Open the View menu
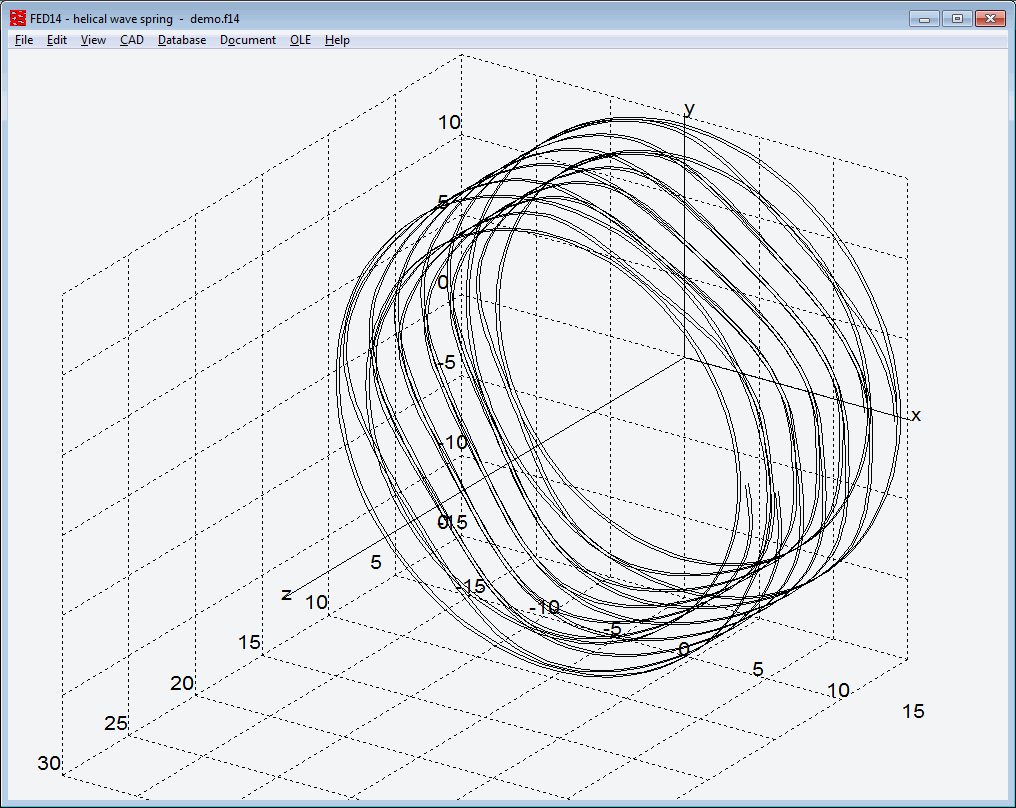Image resolution: width=1016 pixels, height=808 pixels. (x=93, y=40)
